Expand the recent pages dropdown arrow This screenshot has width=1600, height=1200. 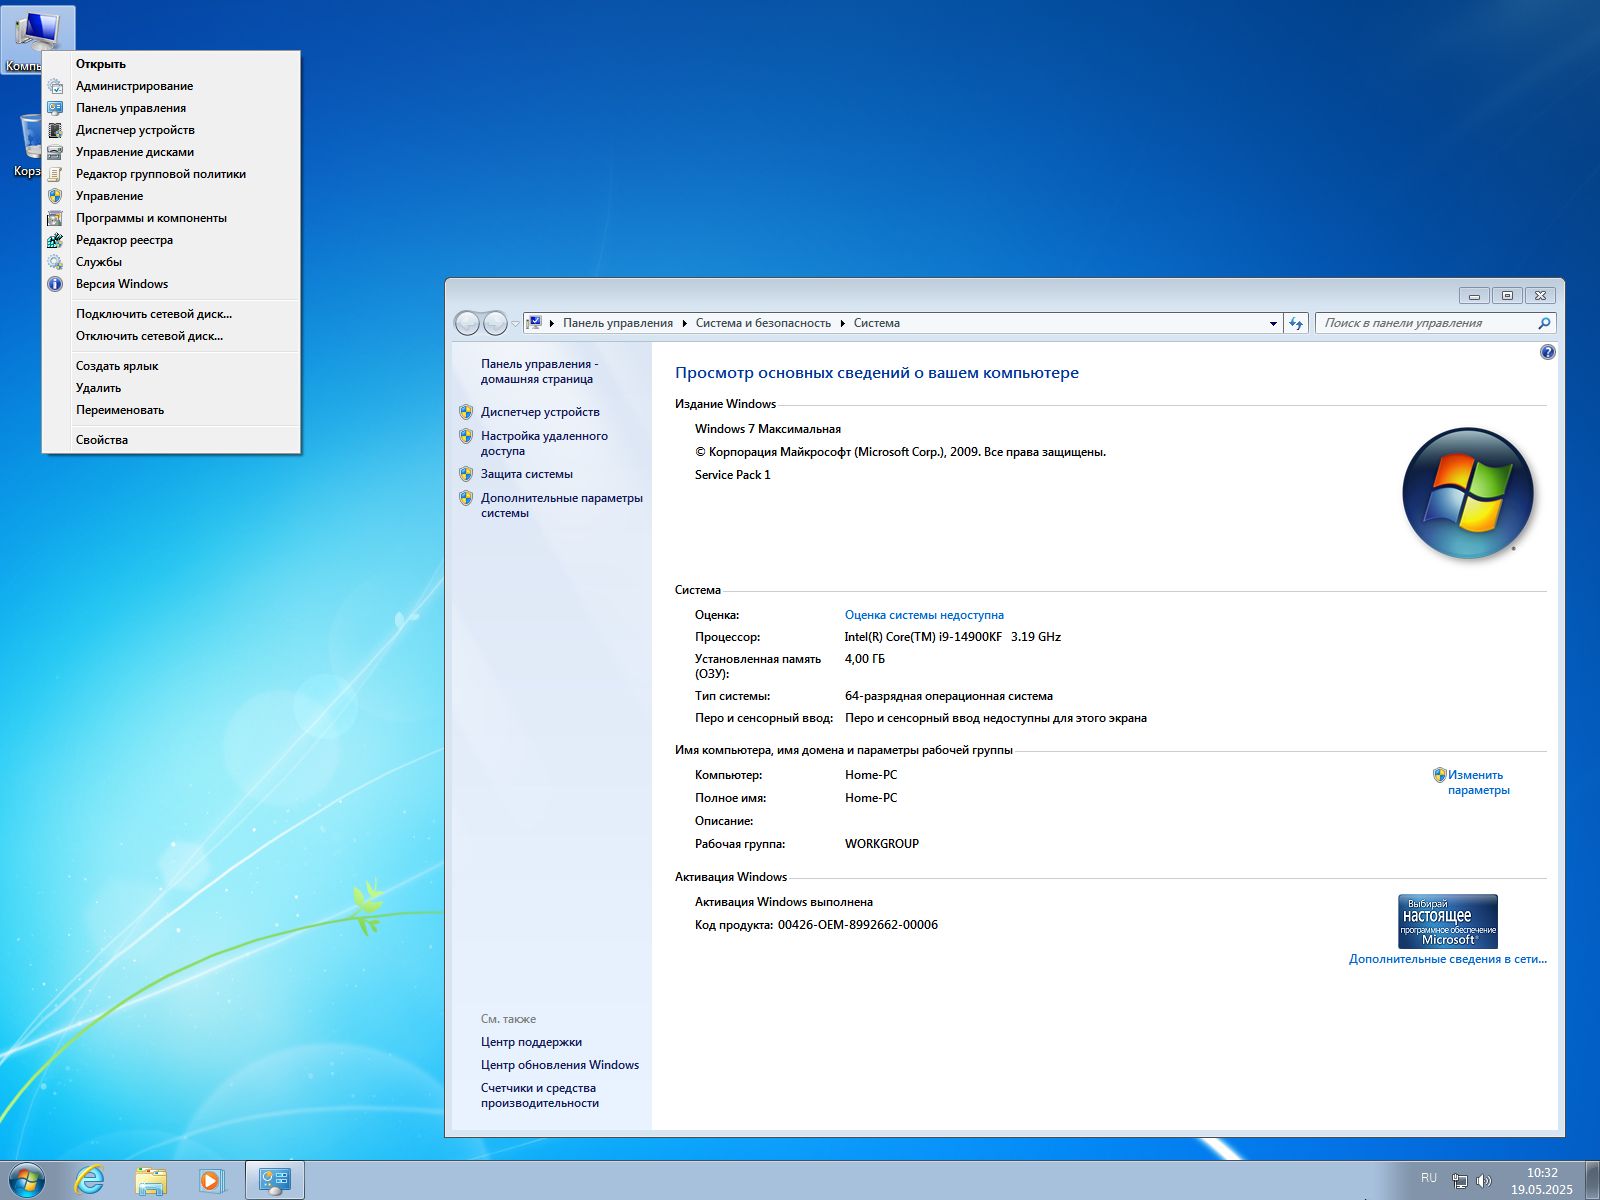click(x=516, y=323)
